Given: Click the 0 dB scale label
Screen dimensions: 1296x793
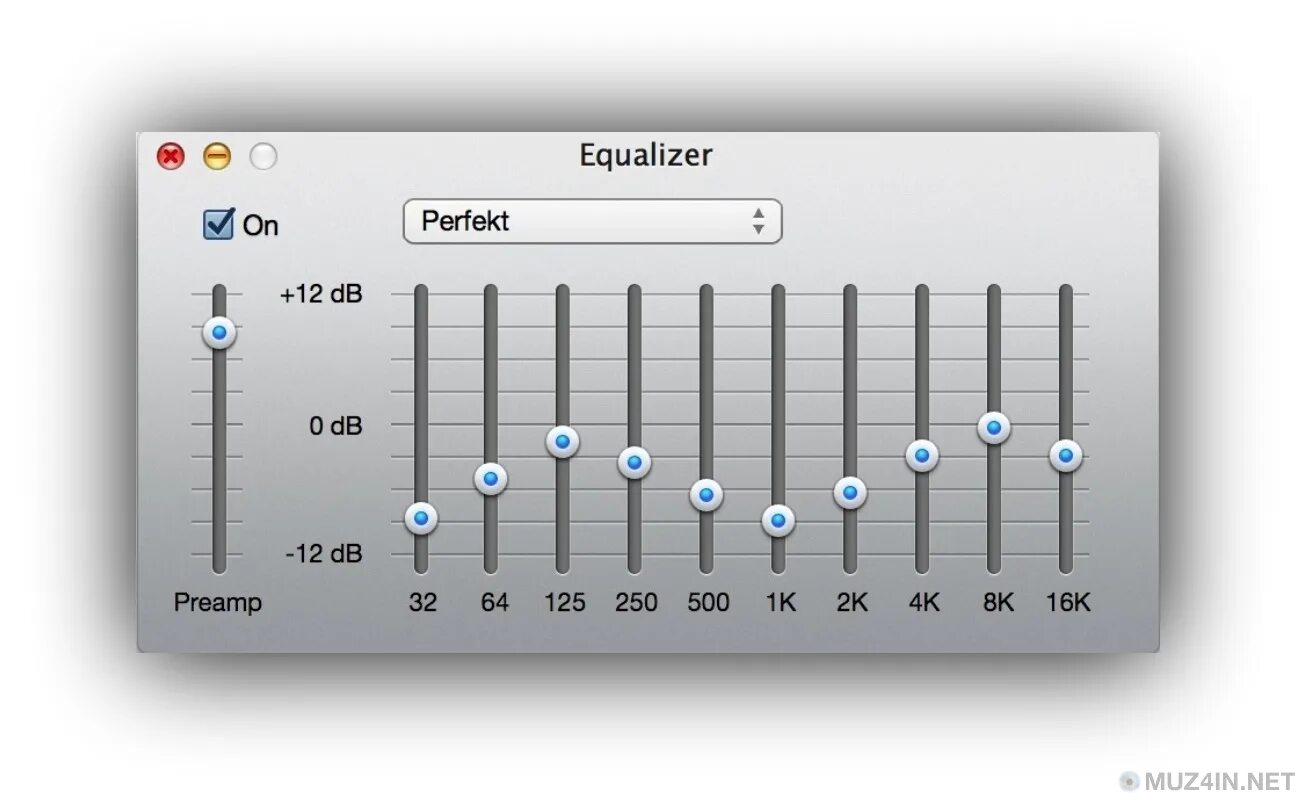Looking at the screenshot, I should (336, 426).
